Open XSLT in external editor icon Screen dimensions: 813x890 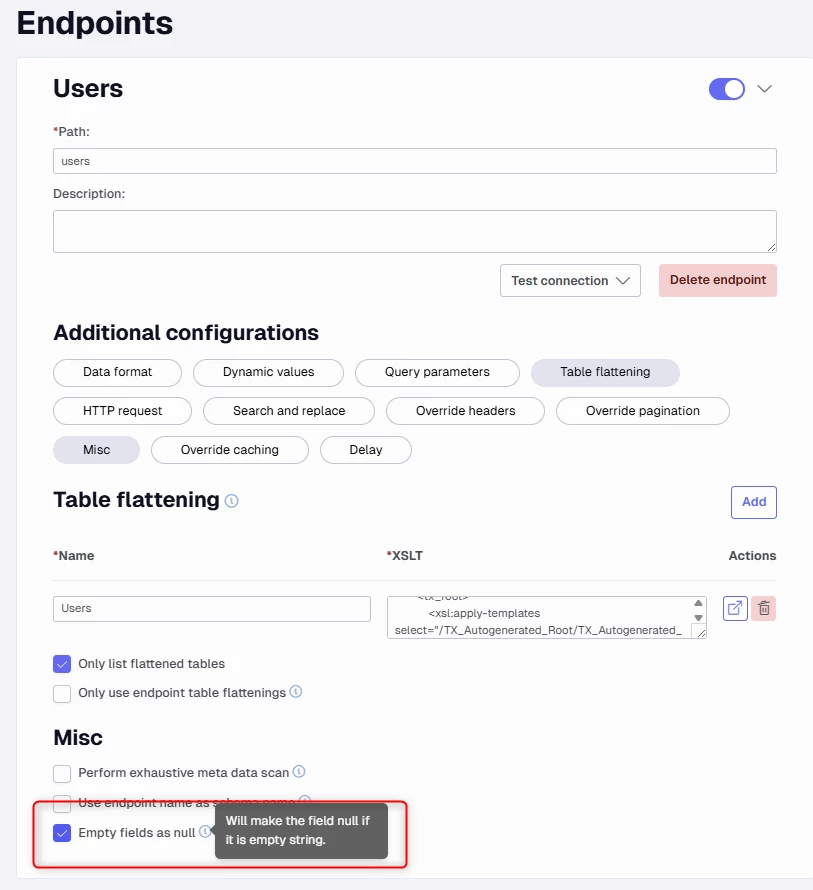735,608
